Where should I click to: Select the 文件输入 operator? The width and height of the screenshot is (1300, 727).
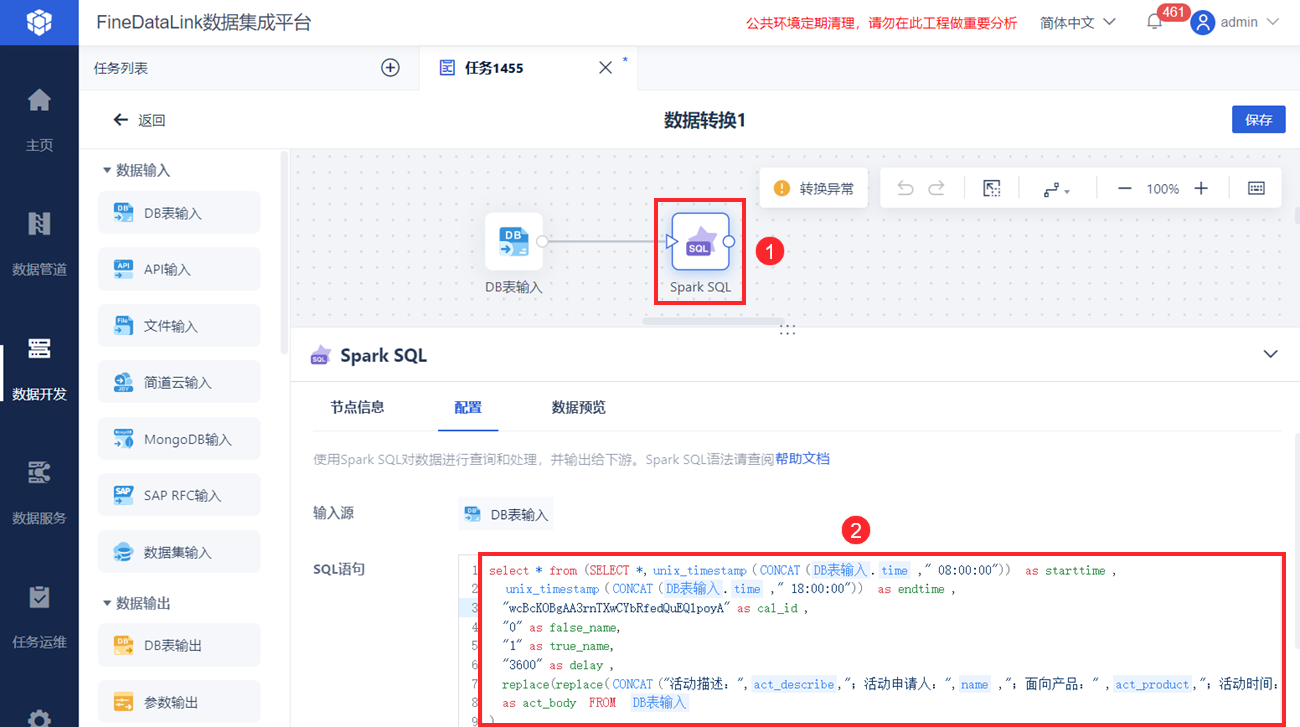click(179, 326)
